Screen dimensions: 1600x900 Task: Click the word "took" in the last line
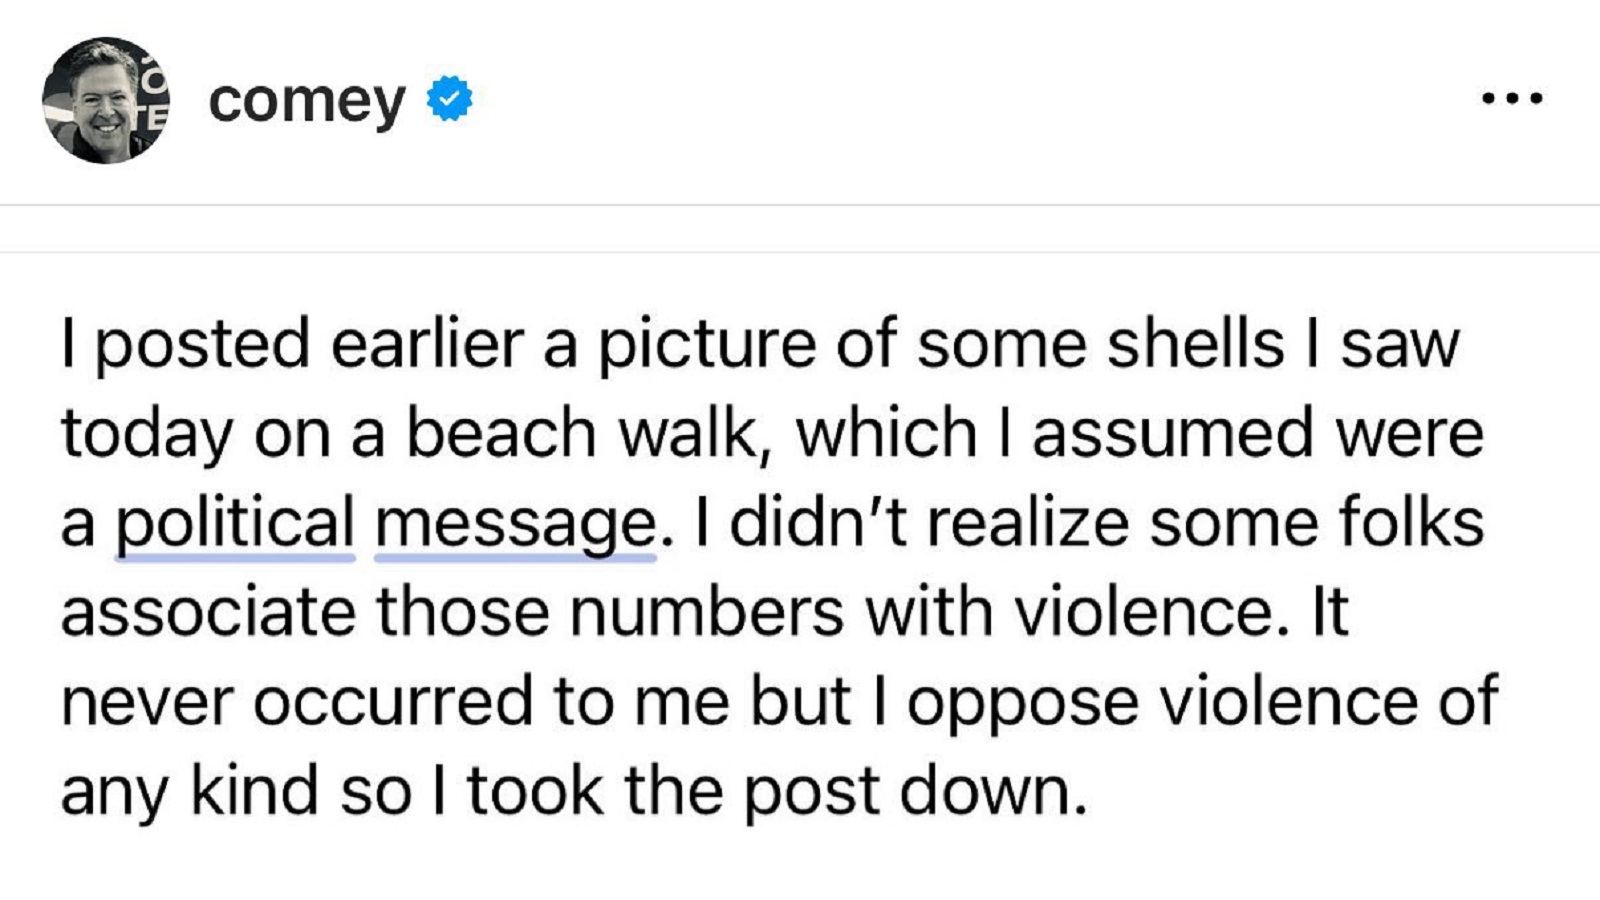pos(535,791)
